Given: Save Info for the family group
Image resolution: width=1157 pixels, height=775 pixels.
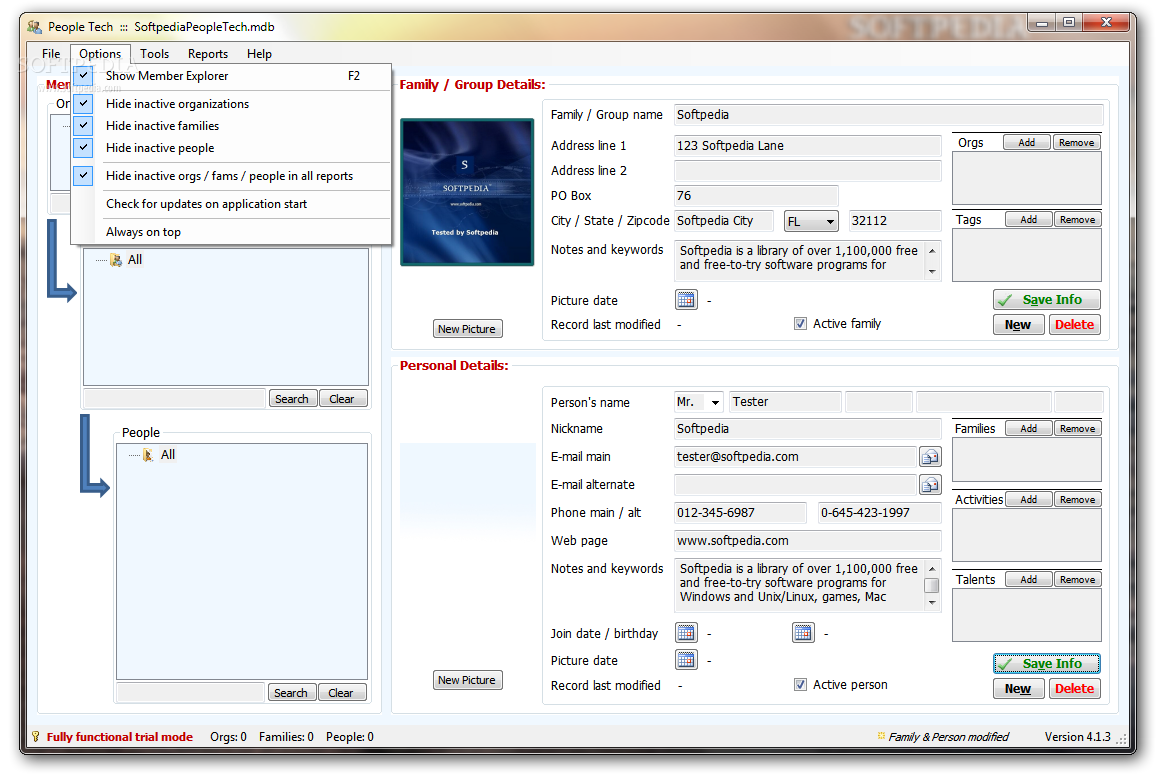Looking at the screenshot, I should point(1046,300).
